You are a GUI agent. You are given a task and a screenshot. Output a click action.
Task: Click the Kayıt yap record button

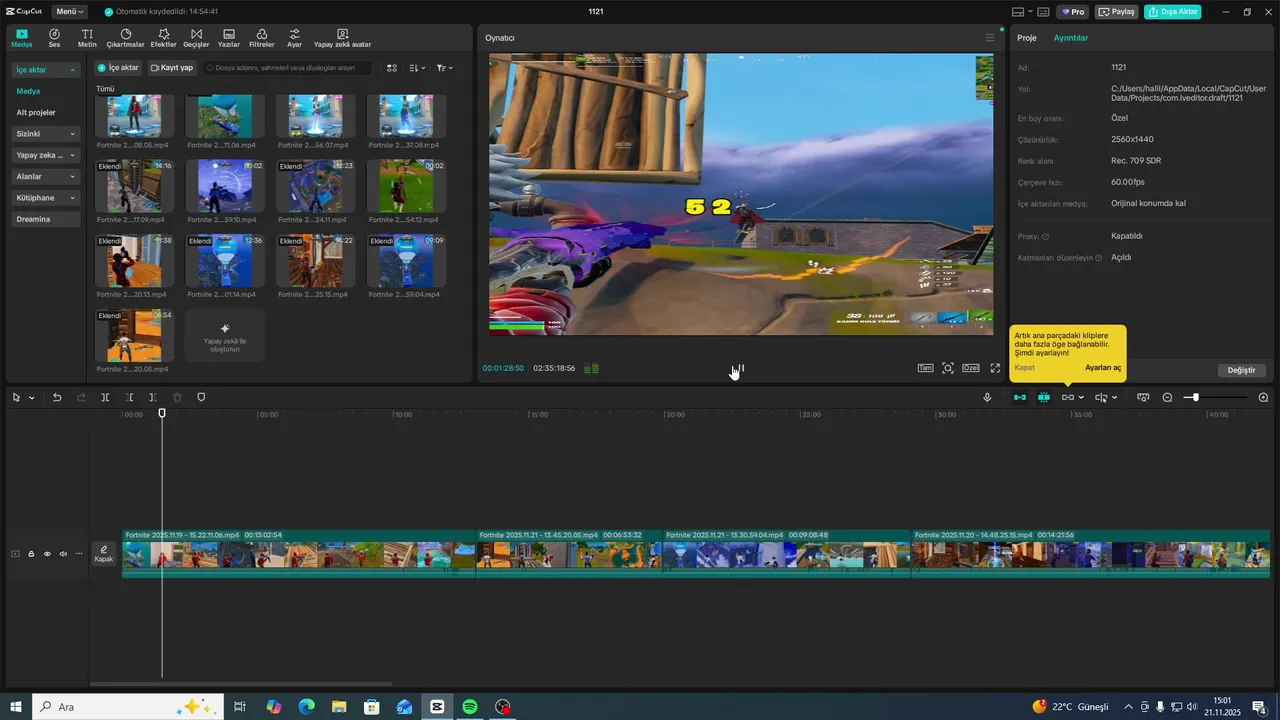coord(172,68)
